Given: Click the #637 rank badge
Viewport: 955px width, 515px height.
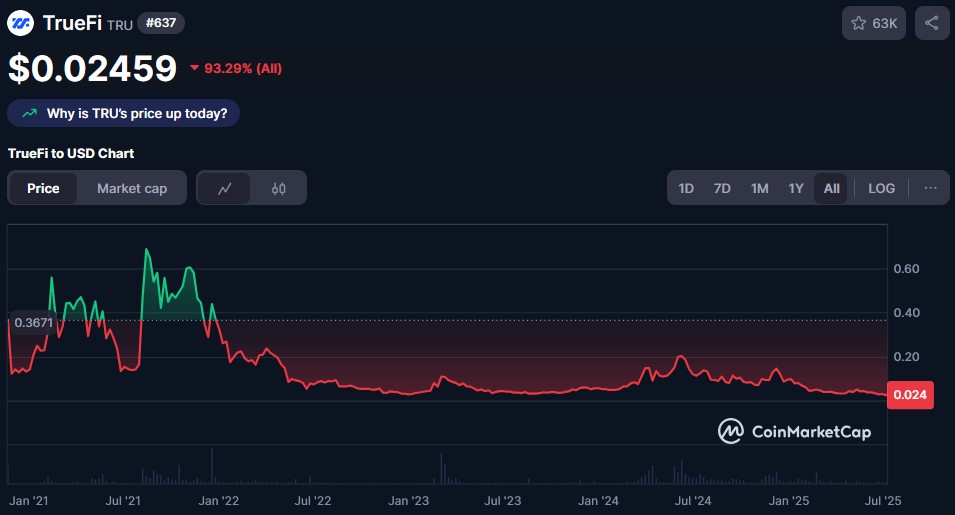Looking at the screenshot, I should [x=161, y=23].
